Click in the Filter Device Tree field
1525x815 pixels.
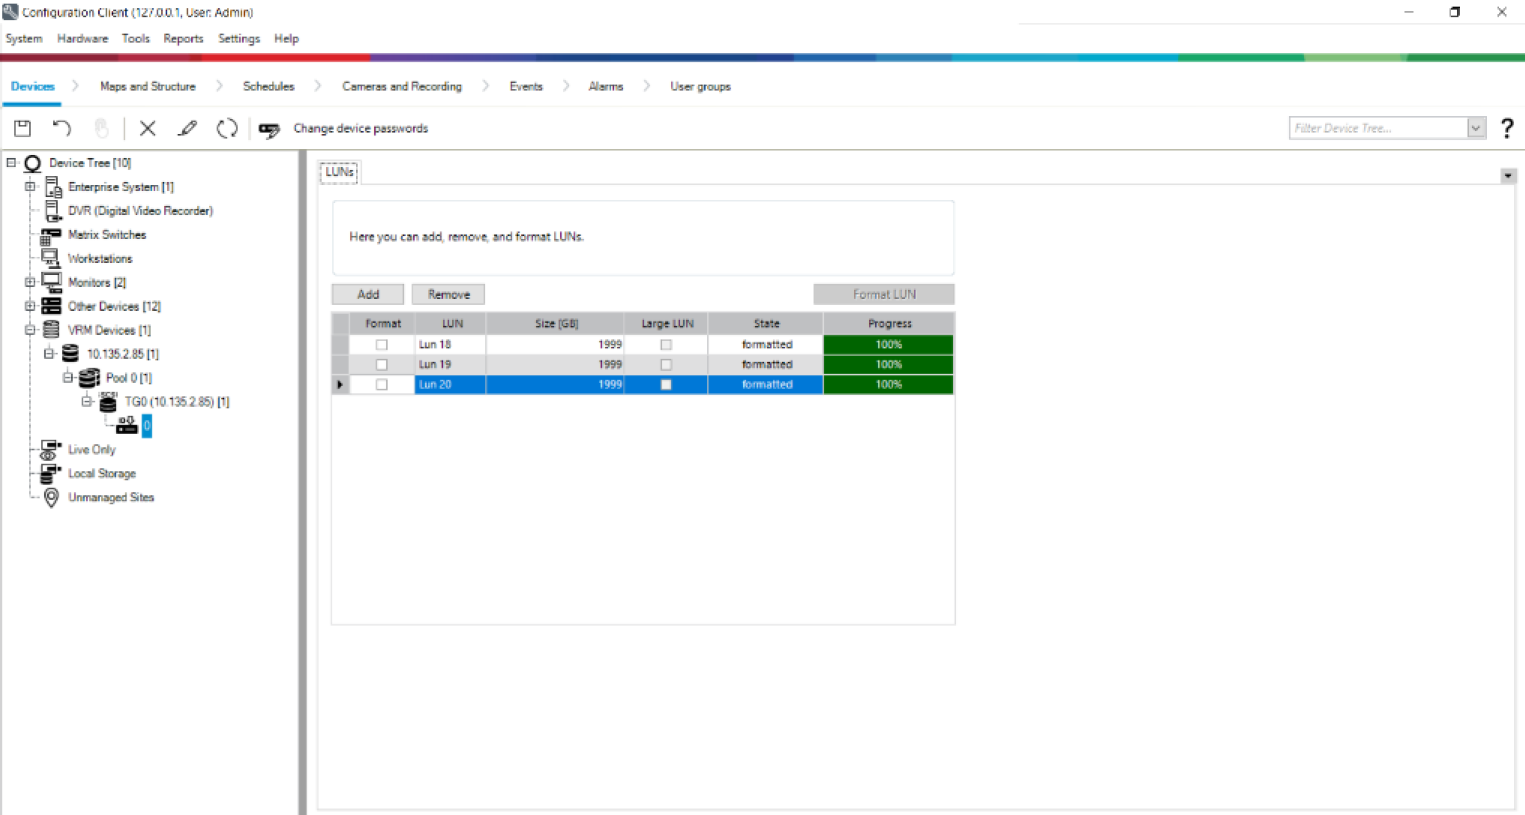coord(1377,128)
